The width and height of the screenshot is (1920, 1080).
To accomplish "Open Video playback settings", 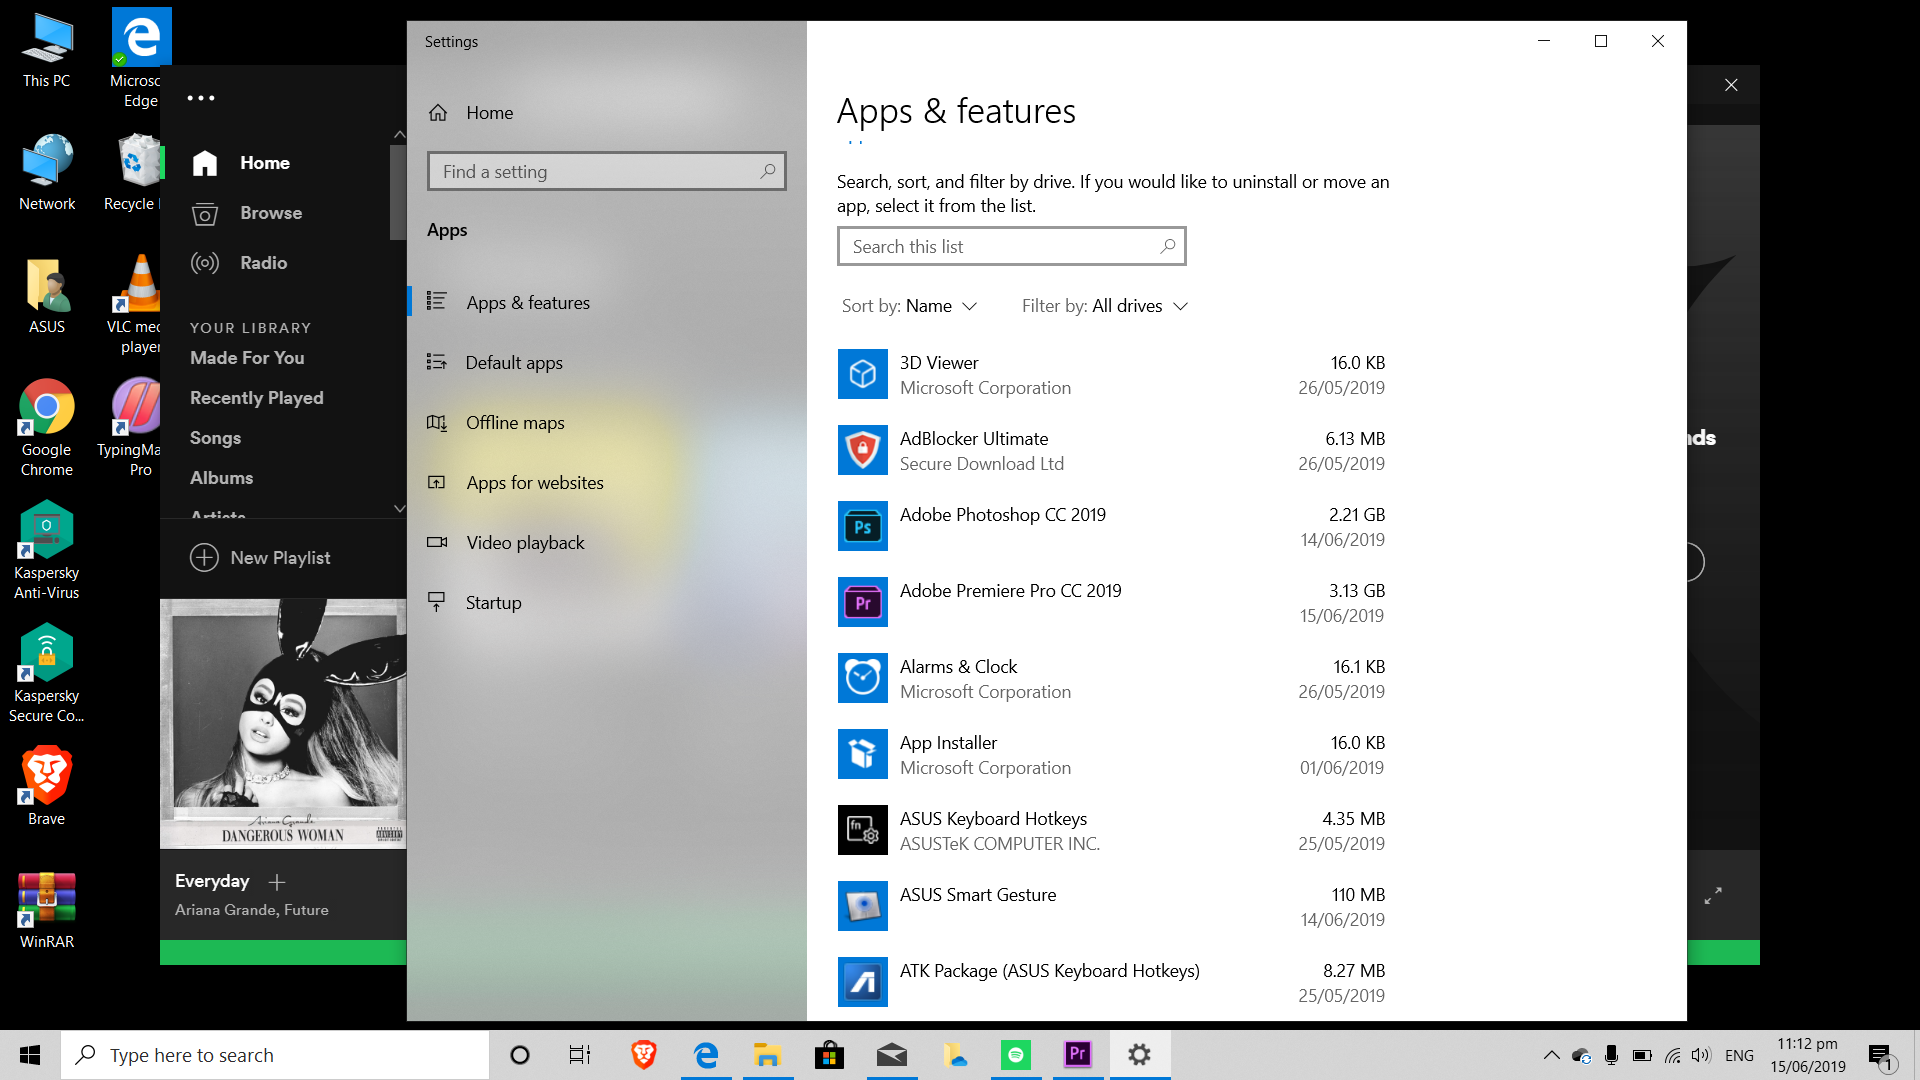I will point(525,542).
